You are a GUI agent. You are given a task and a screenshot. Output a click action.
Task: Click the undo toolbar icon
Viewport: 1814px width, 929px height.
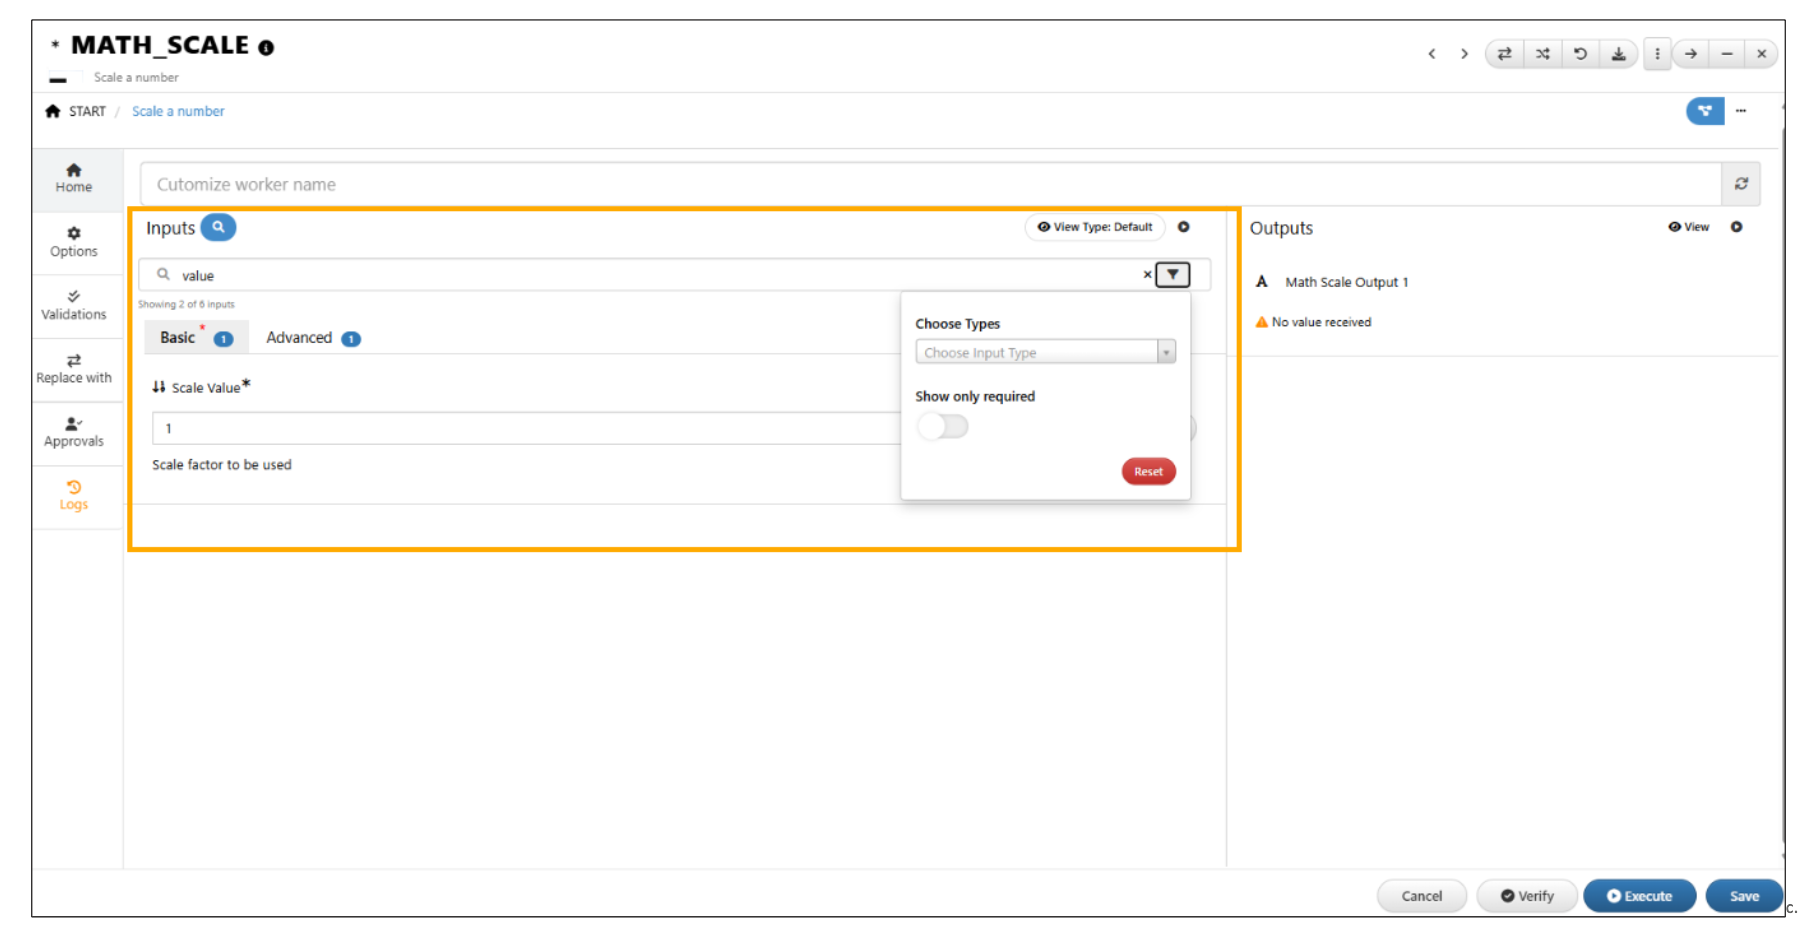click(x=1580, y=54)
